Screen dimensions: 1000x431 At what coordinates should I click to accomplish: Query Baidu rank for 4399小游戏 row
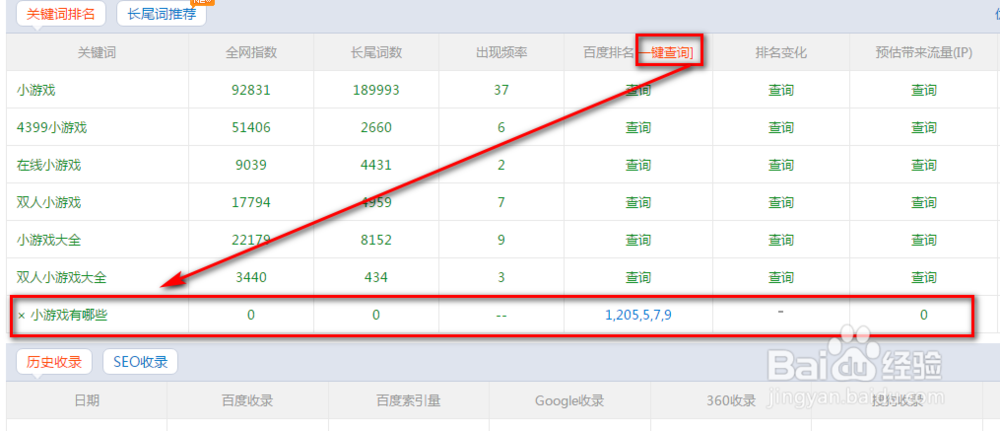pyautogui.click(x=638, y=128)
